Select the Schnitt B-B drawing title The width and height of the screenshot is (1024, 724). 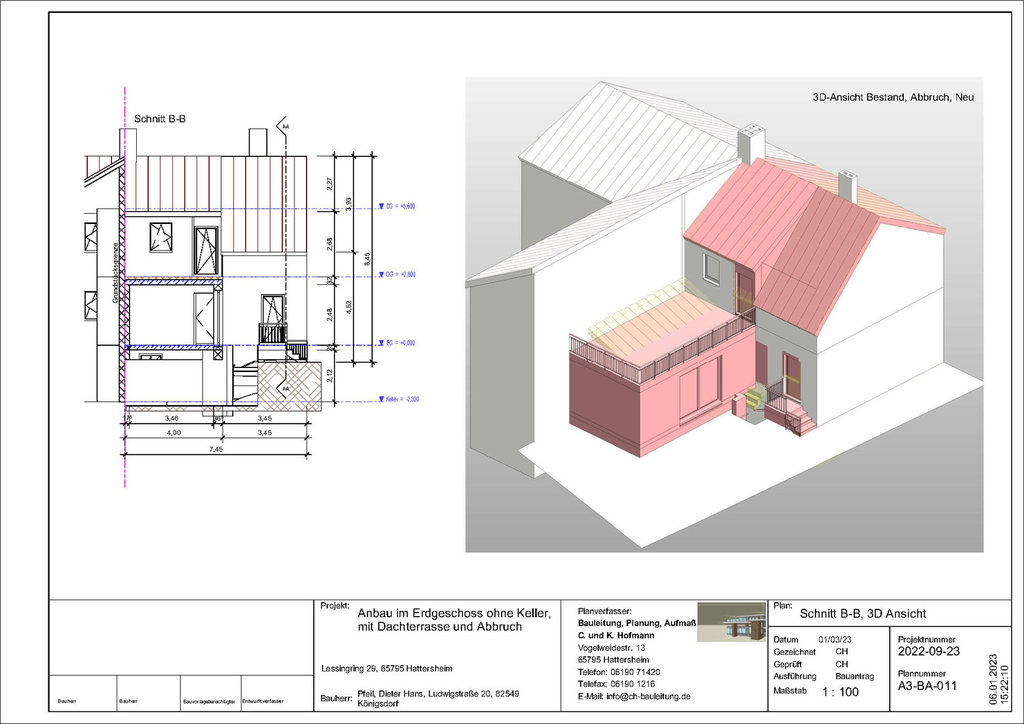coord(161,119)
